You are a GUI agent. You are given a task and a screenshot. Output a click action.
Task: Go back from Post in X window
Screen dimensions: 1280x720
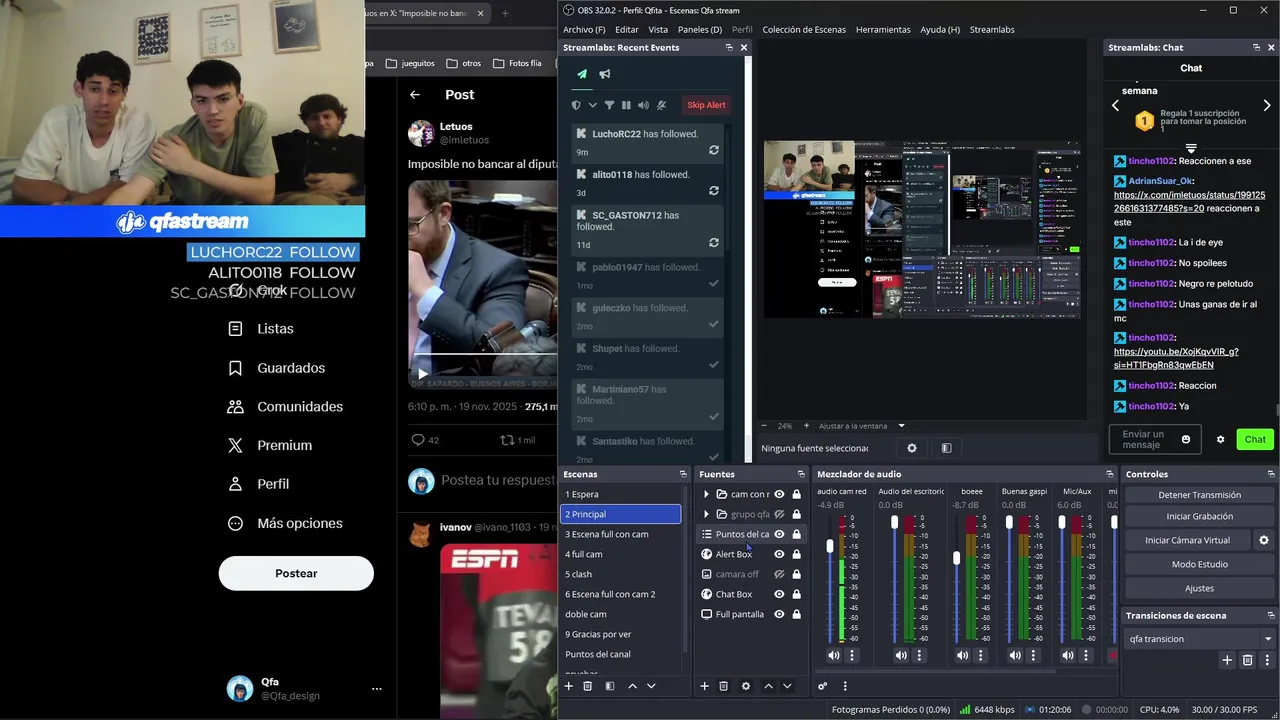415,94
